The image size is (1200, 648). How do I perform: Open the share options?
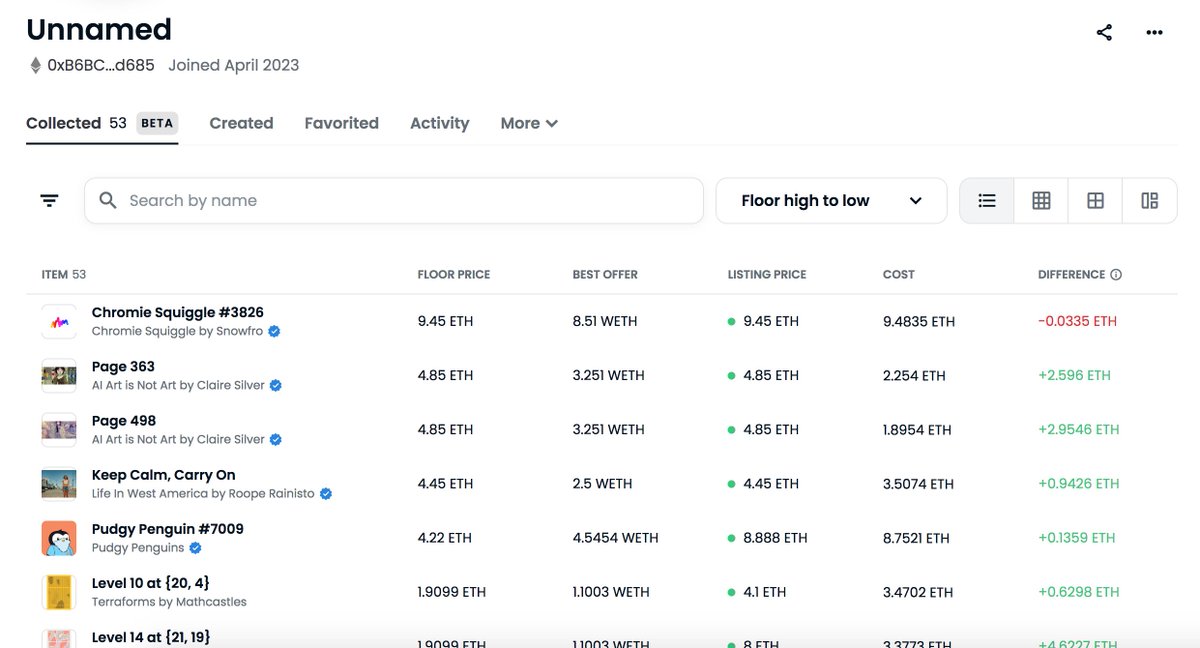[1104, 32]
